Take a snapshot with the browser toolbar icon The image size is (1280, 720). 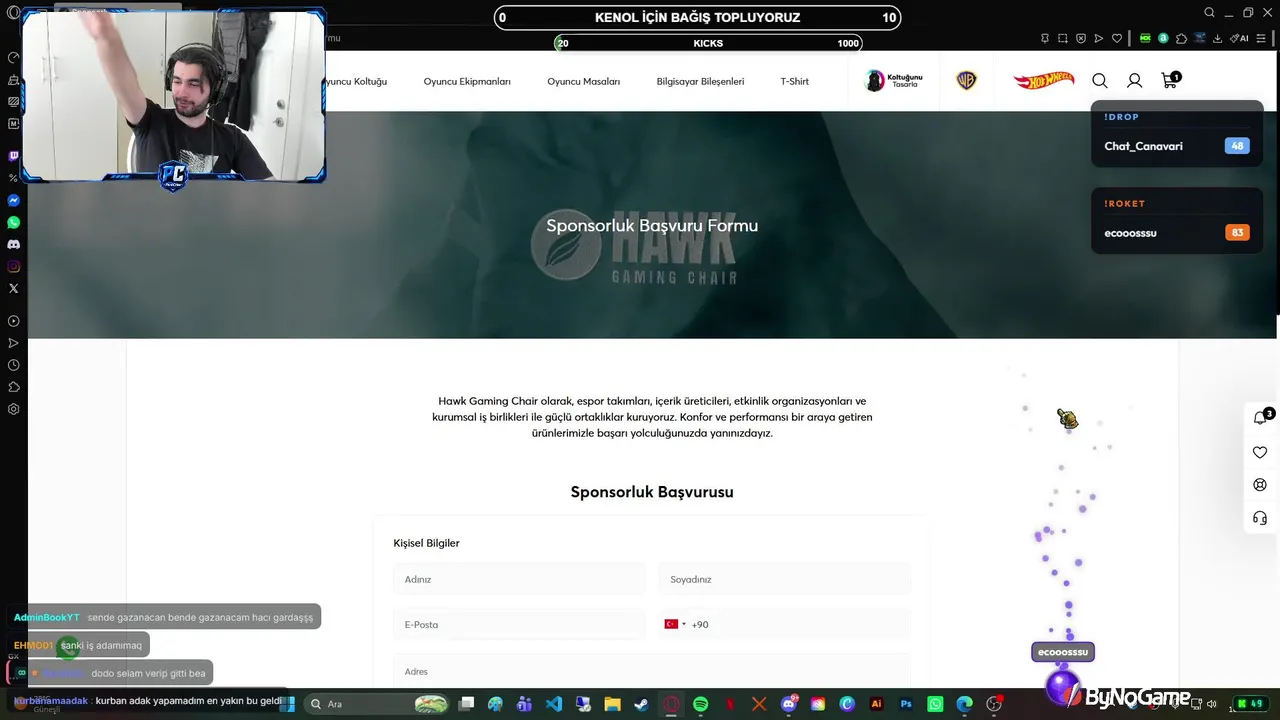click(x=1063, y=38)
